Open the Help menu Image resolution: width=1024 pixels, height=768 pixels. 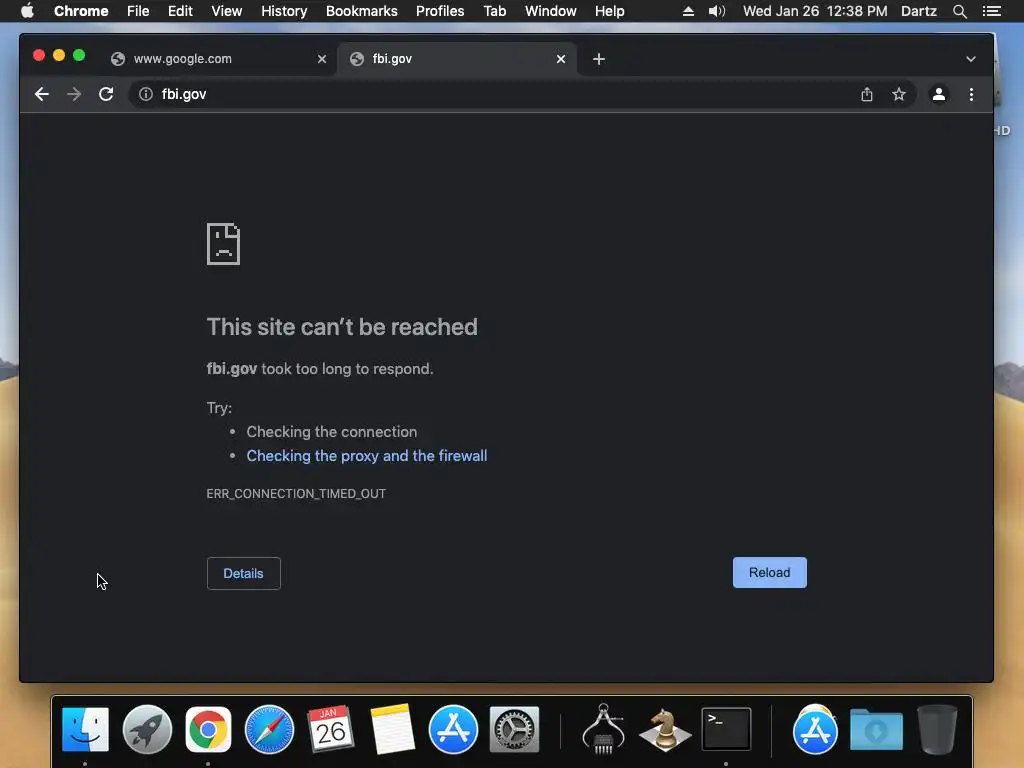609,11
